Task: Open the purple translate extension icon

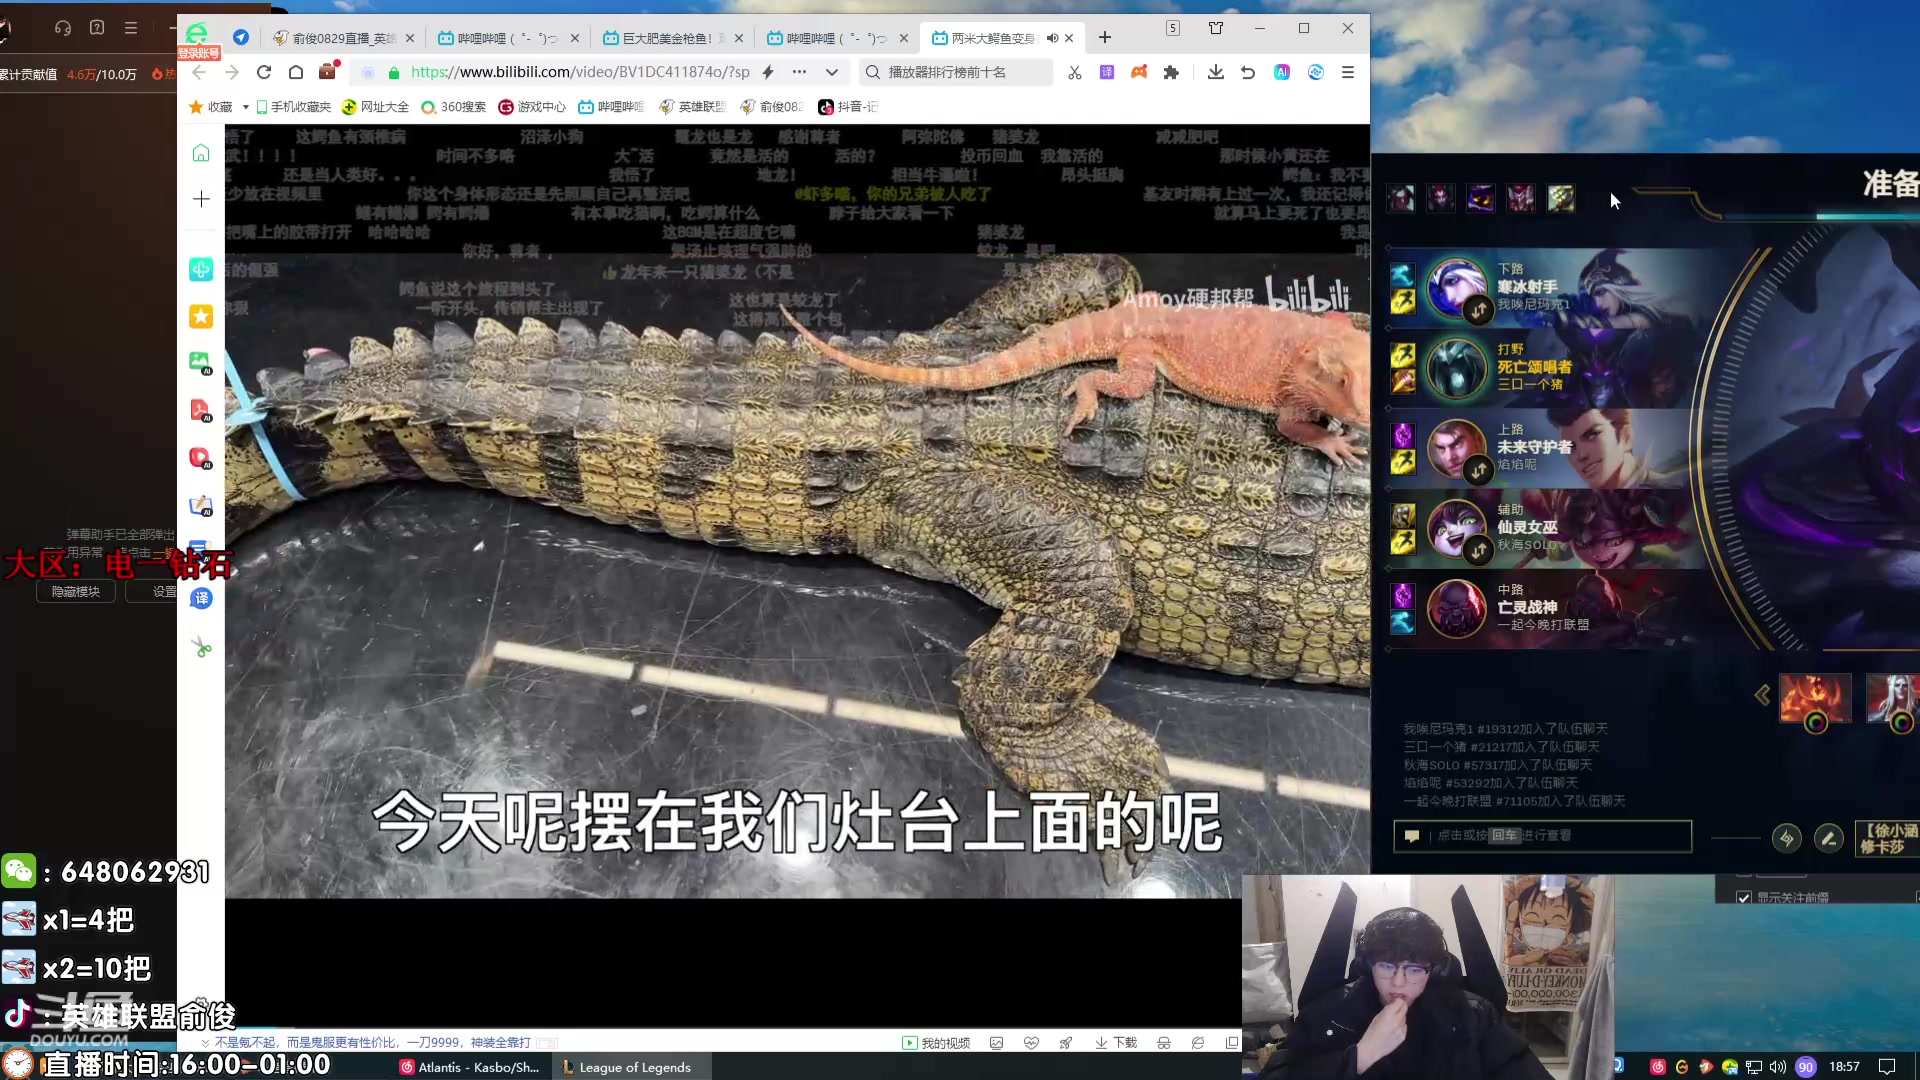Action: [x=1107, y=72]
